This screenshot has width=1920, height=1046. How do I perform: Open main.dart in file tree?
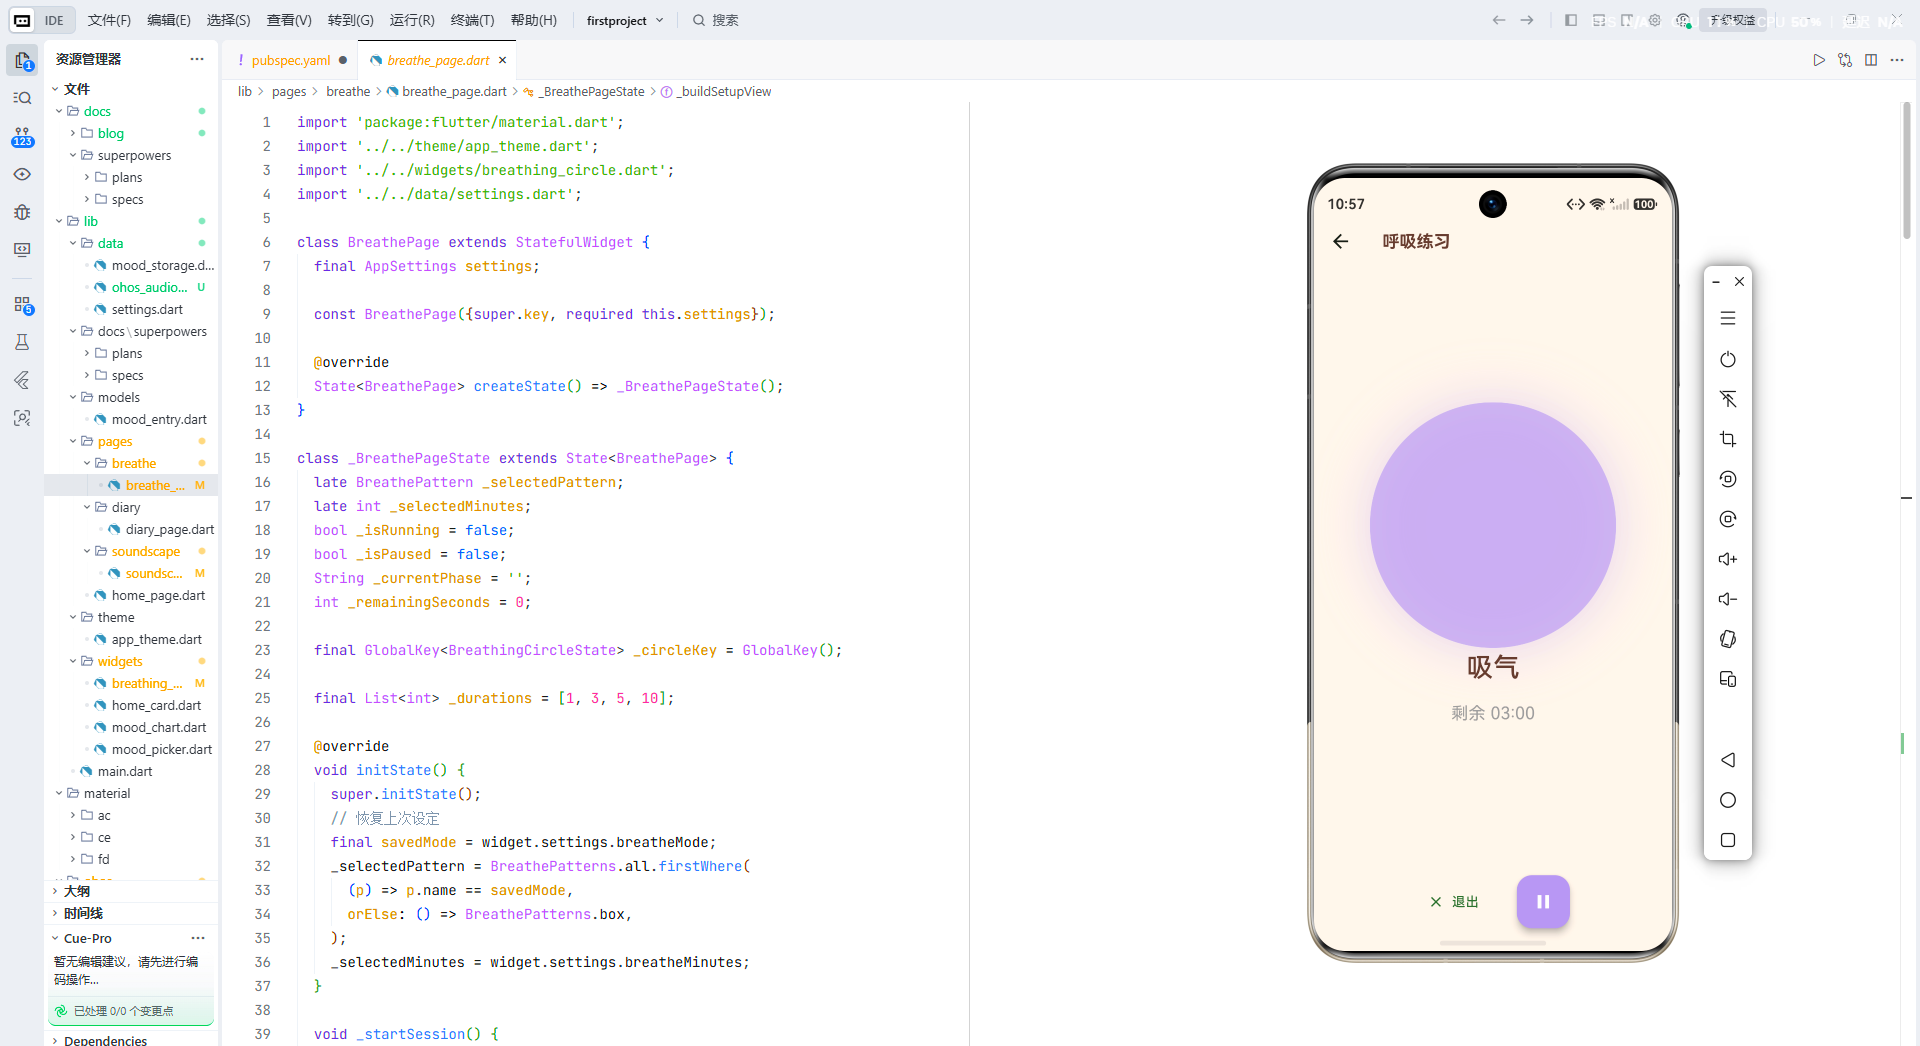click(125, 771)
